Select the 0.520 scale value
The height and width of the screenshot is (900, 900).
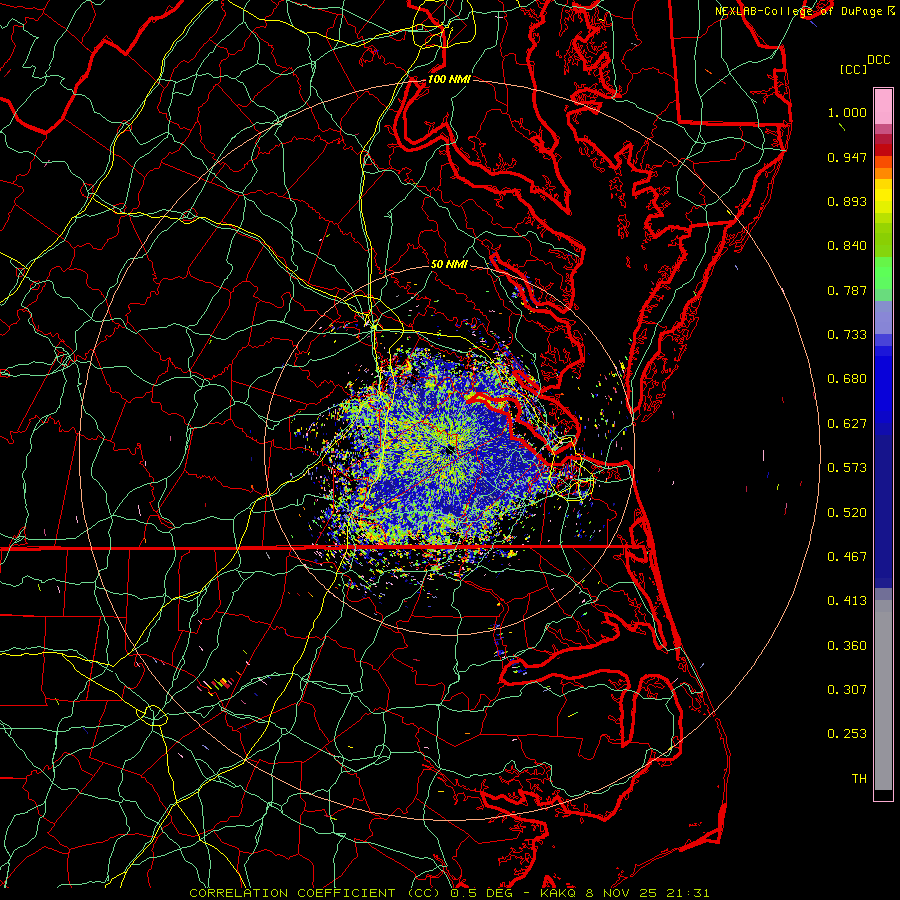pos(847,513)
